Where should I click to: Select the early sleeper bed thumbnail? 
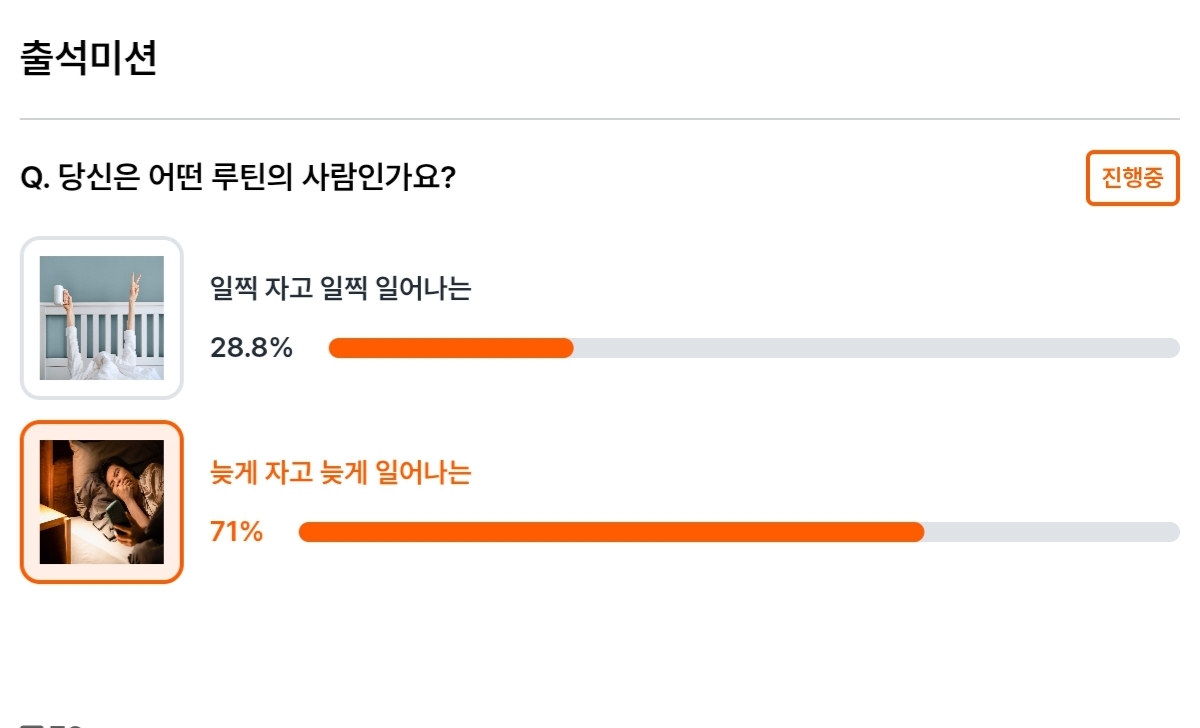coord(102,318)
